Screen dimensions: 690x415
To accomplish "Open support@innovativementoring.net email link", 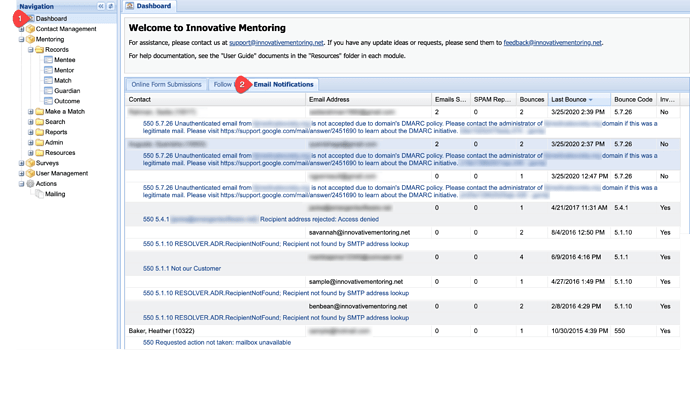I will tap(276, 43).
